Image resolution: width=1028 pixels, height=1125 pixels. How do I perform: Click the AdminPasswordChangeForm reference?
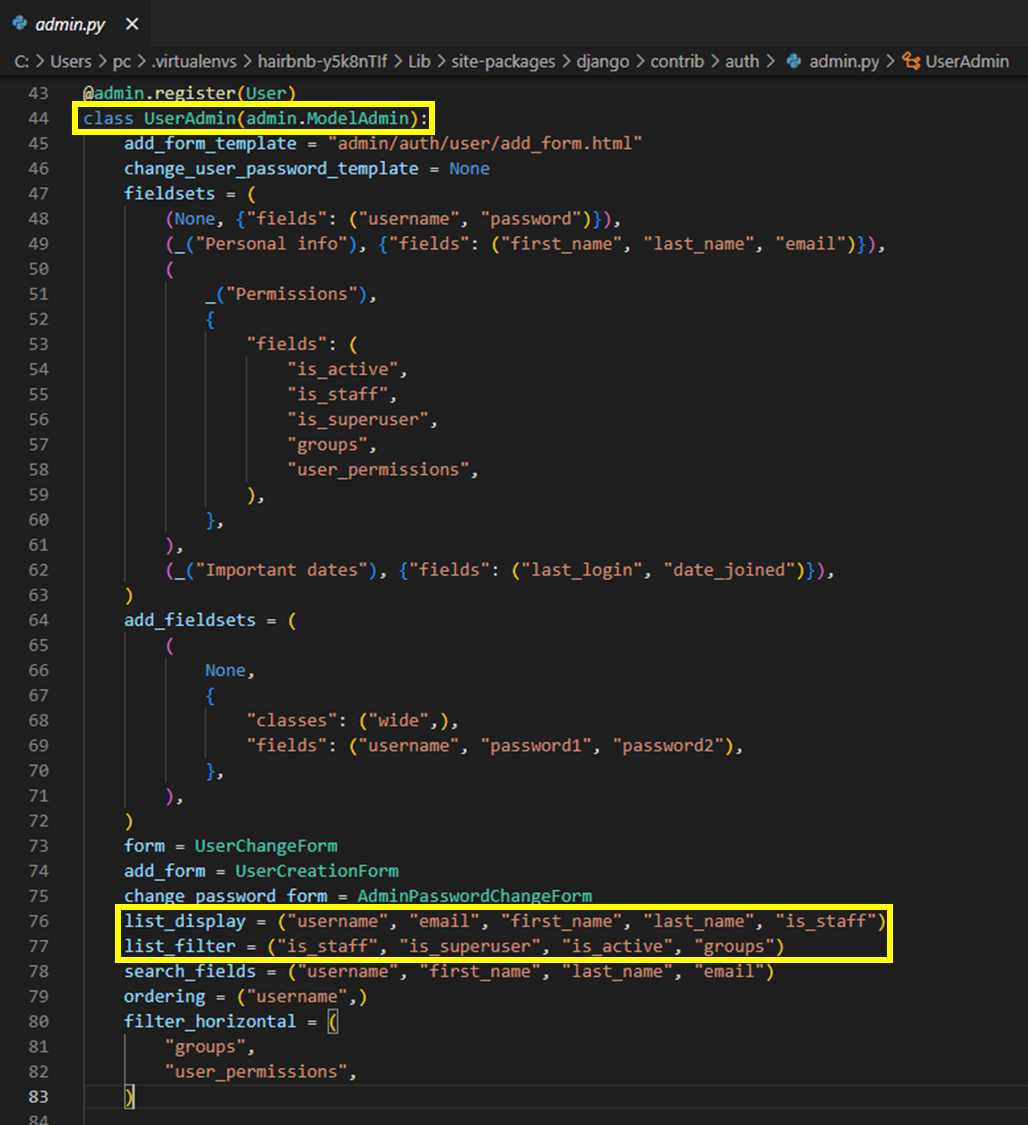[475, 896]
